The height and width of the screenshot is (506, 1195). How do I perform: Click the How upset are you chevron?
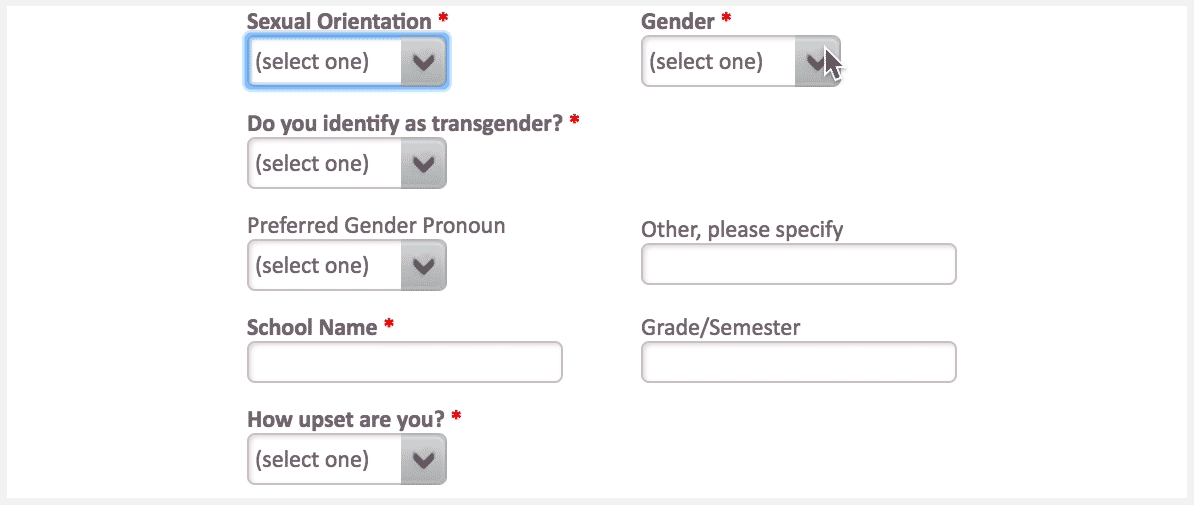click(x=424, y=460)
